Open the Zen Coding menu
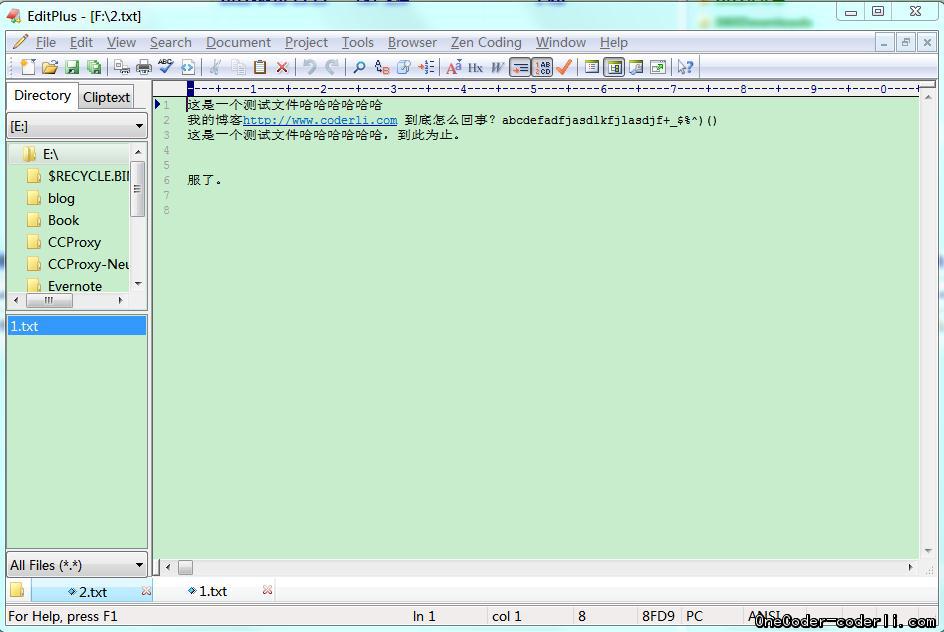Screen dimensions: 944x632 [x=486, y=42]
